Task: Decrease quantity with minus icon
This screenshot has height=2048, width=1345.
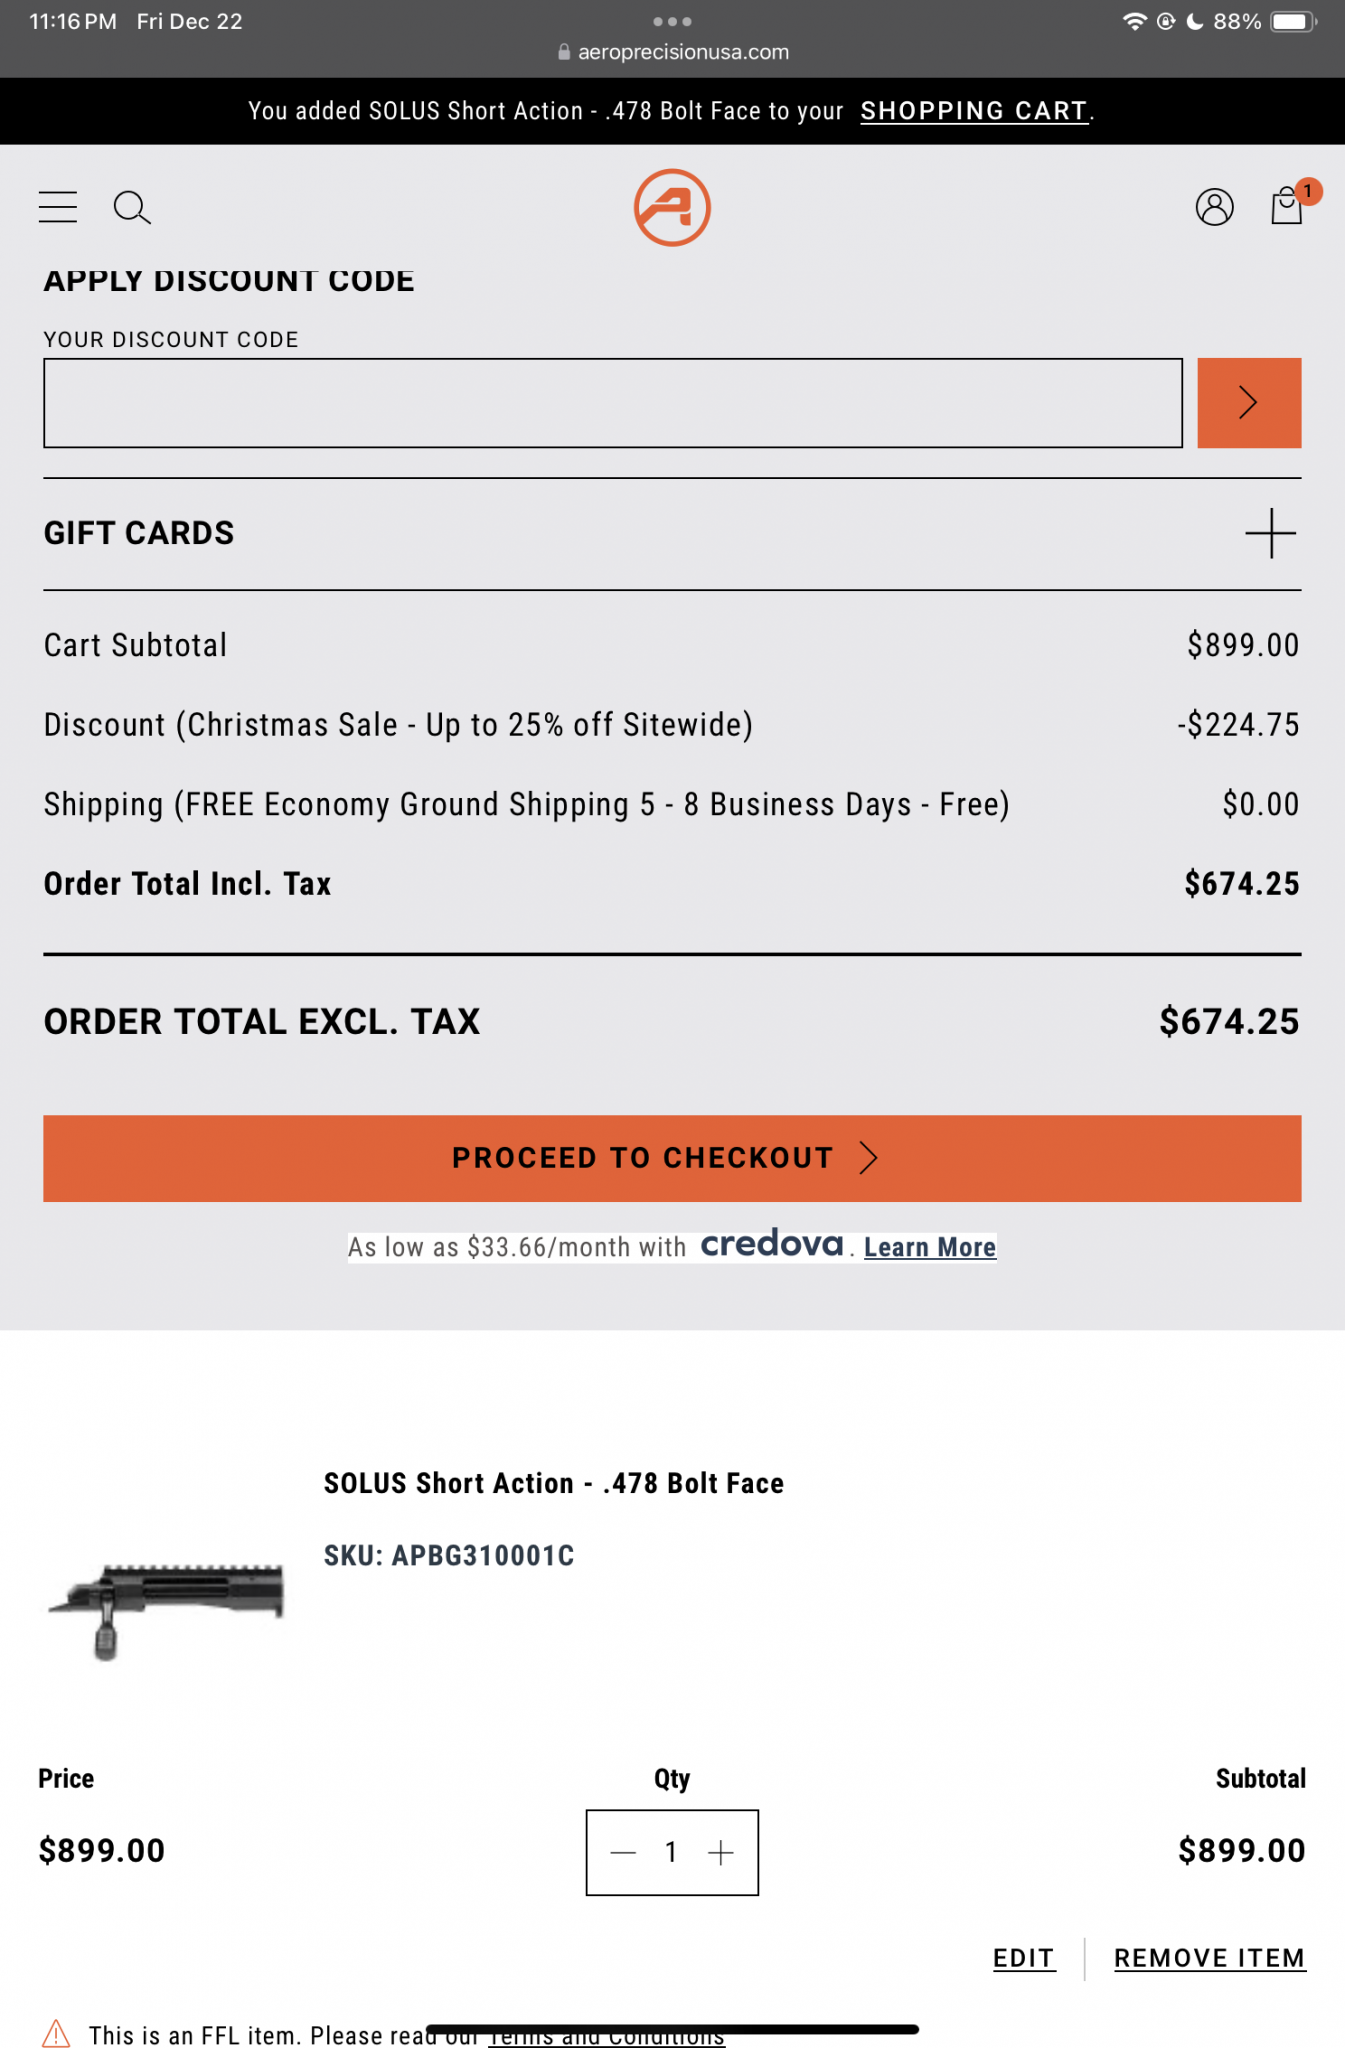Action: [x=623, y=1852]
